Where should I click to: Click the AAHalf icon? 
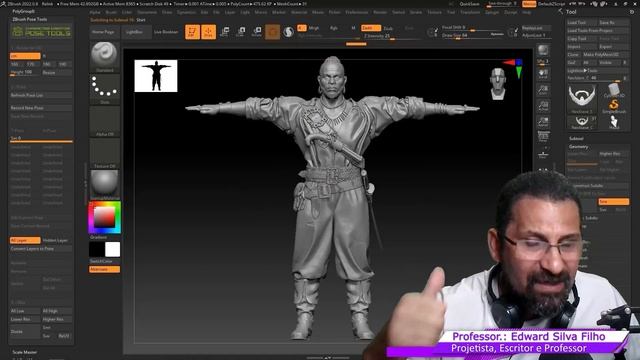543,122
